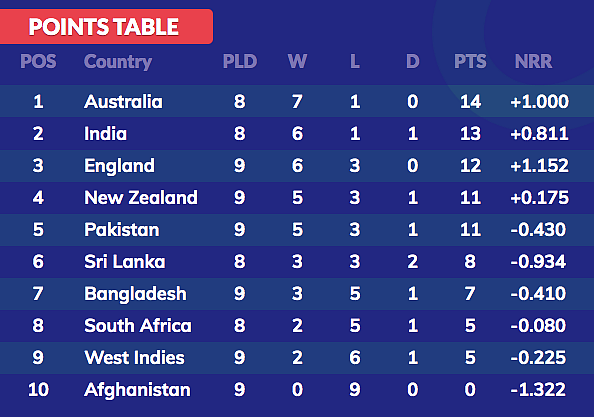Click England's +1.152 NRR value
Screen dimensions: 594x417
539,166
